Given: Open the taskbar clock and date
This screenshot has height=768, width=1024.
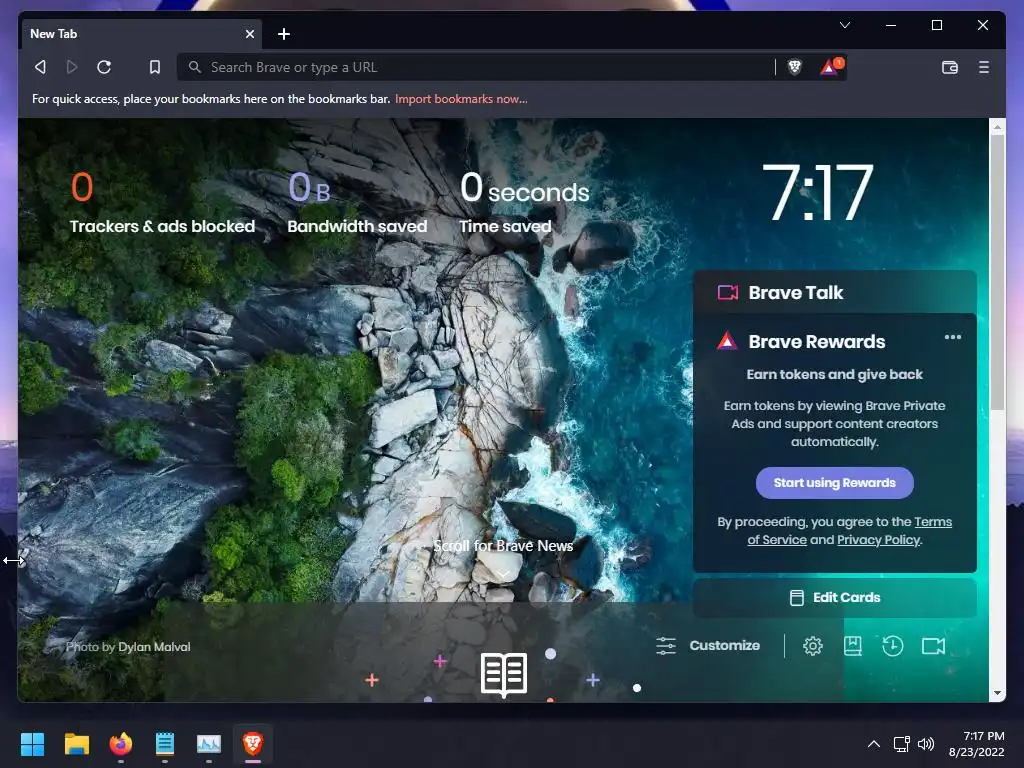Looking at the screenshot, I should point(976,744).
